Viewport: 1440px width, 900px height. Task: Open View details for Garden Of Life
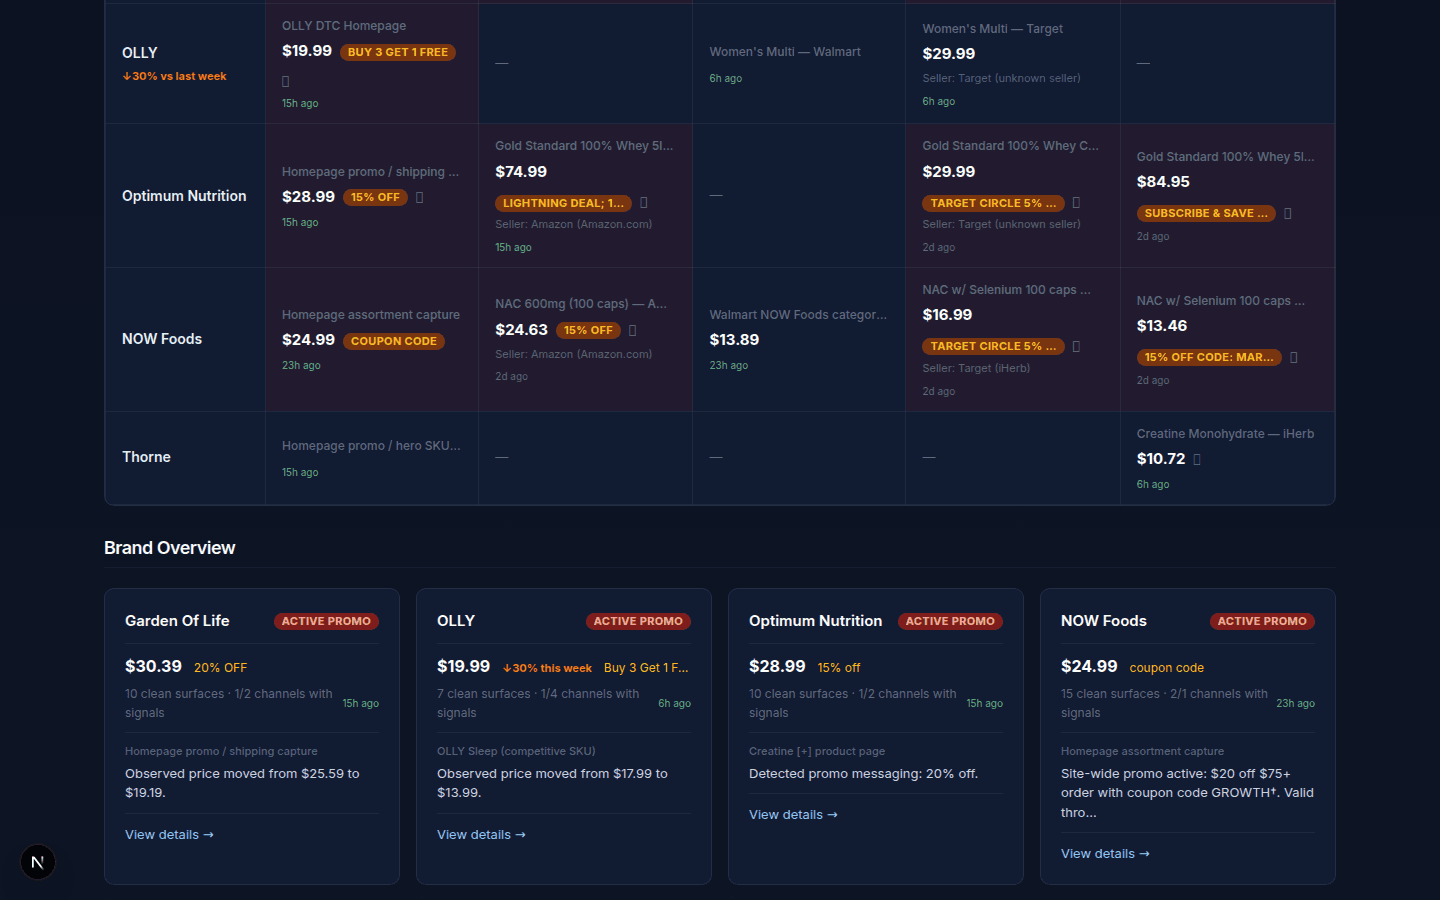point(169,835)
